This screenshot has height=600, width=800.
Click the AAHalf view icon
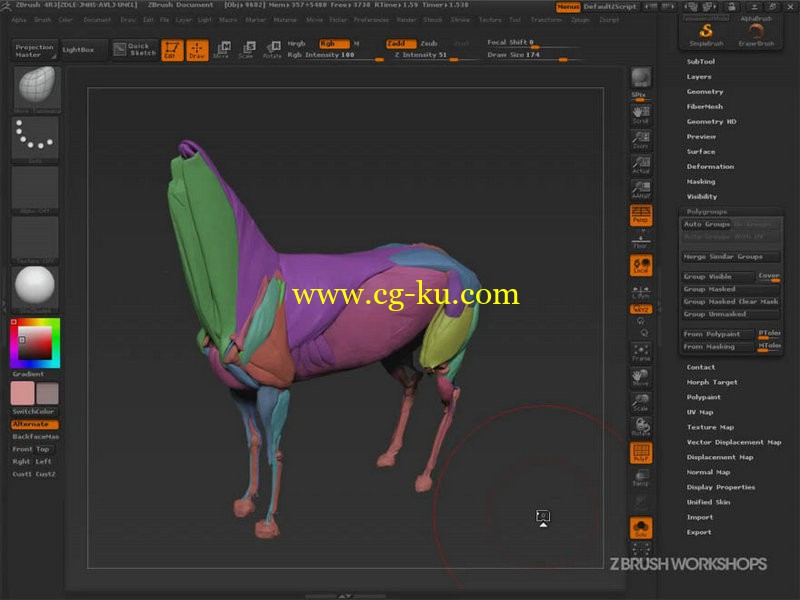[641, 189]
